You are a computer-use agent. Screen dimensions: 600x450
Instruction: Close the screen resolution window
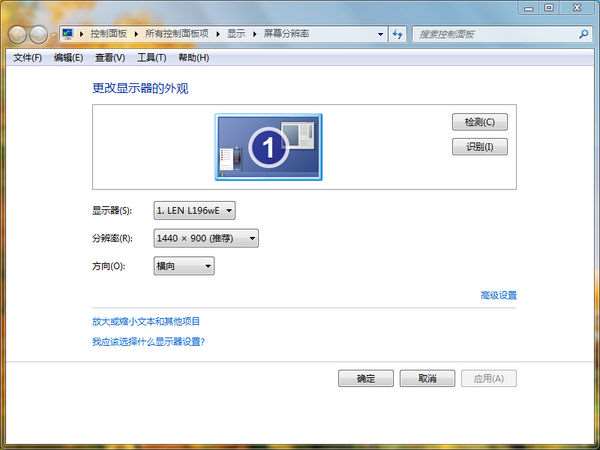577,8
